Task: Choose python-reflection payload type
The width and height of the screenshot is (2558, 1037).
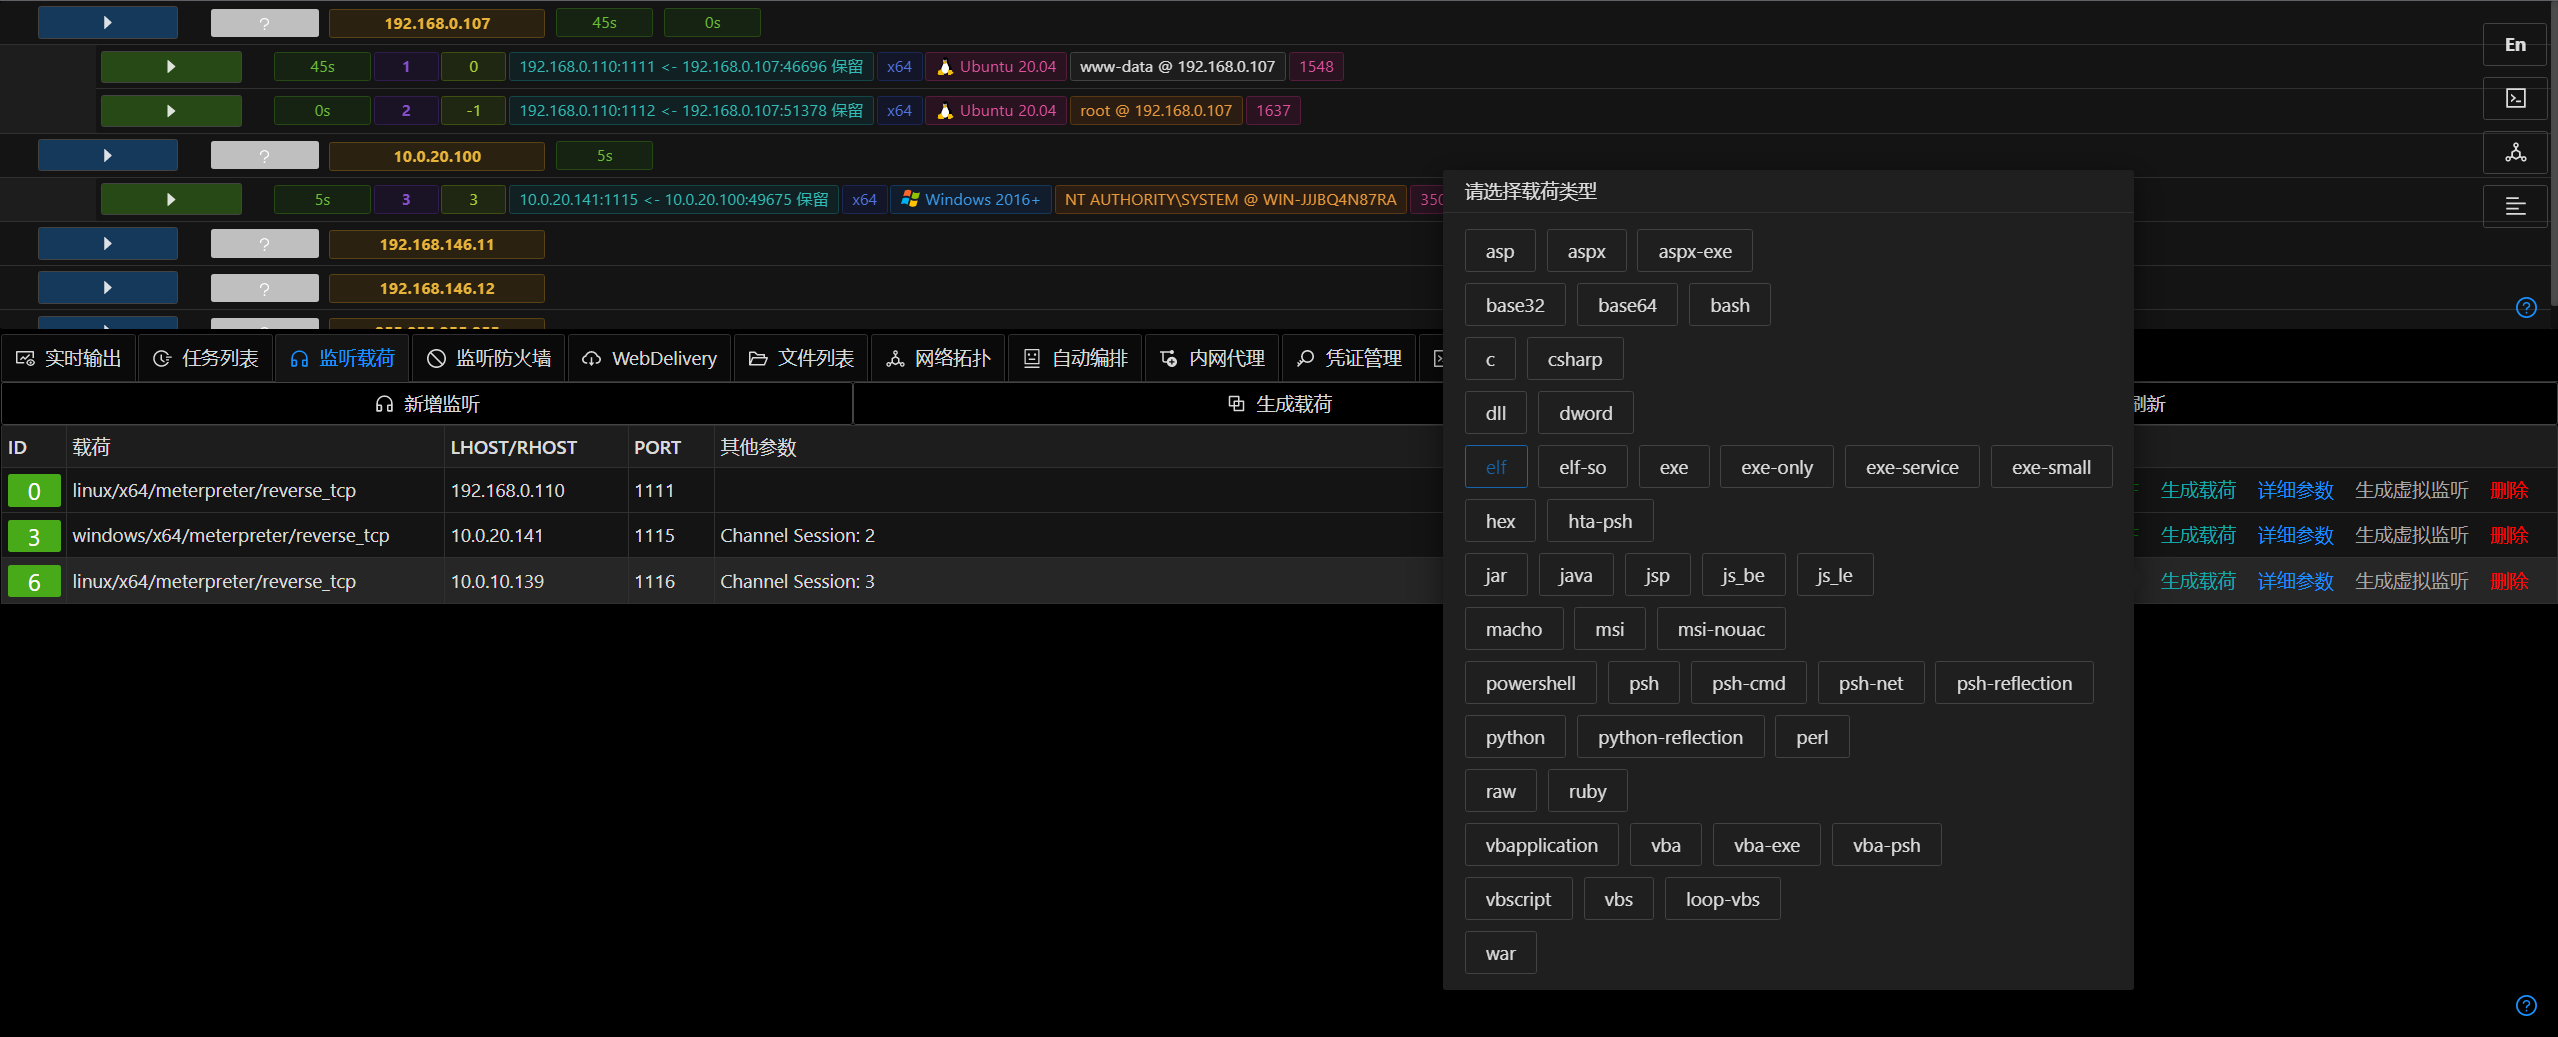Action: [1670, 737]
